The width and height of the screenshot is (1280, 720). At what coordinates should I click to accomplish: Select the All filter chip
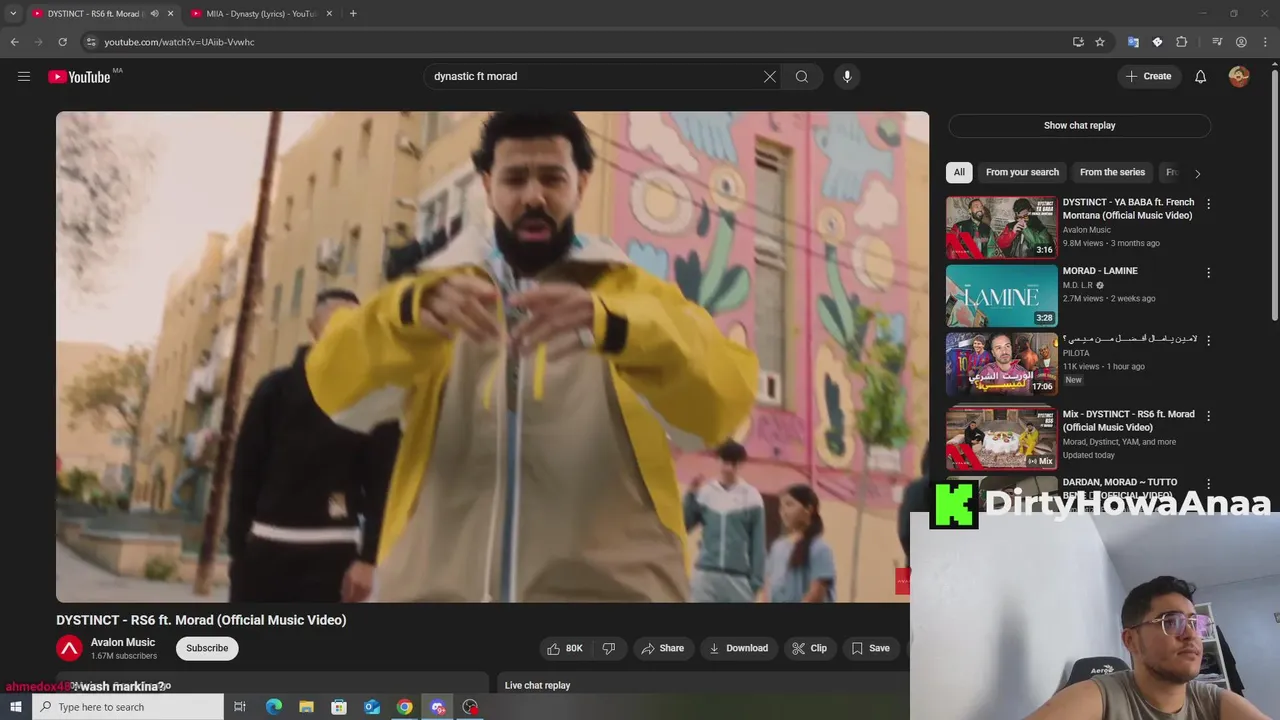point(959,172)
